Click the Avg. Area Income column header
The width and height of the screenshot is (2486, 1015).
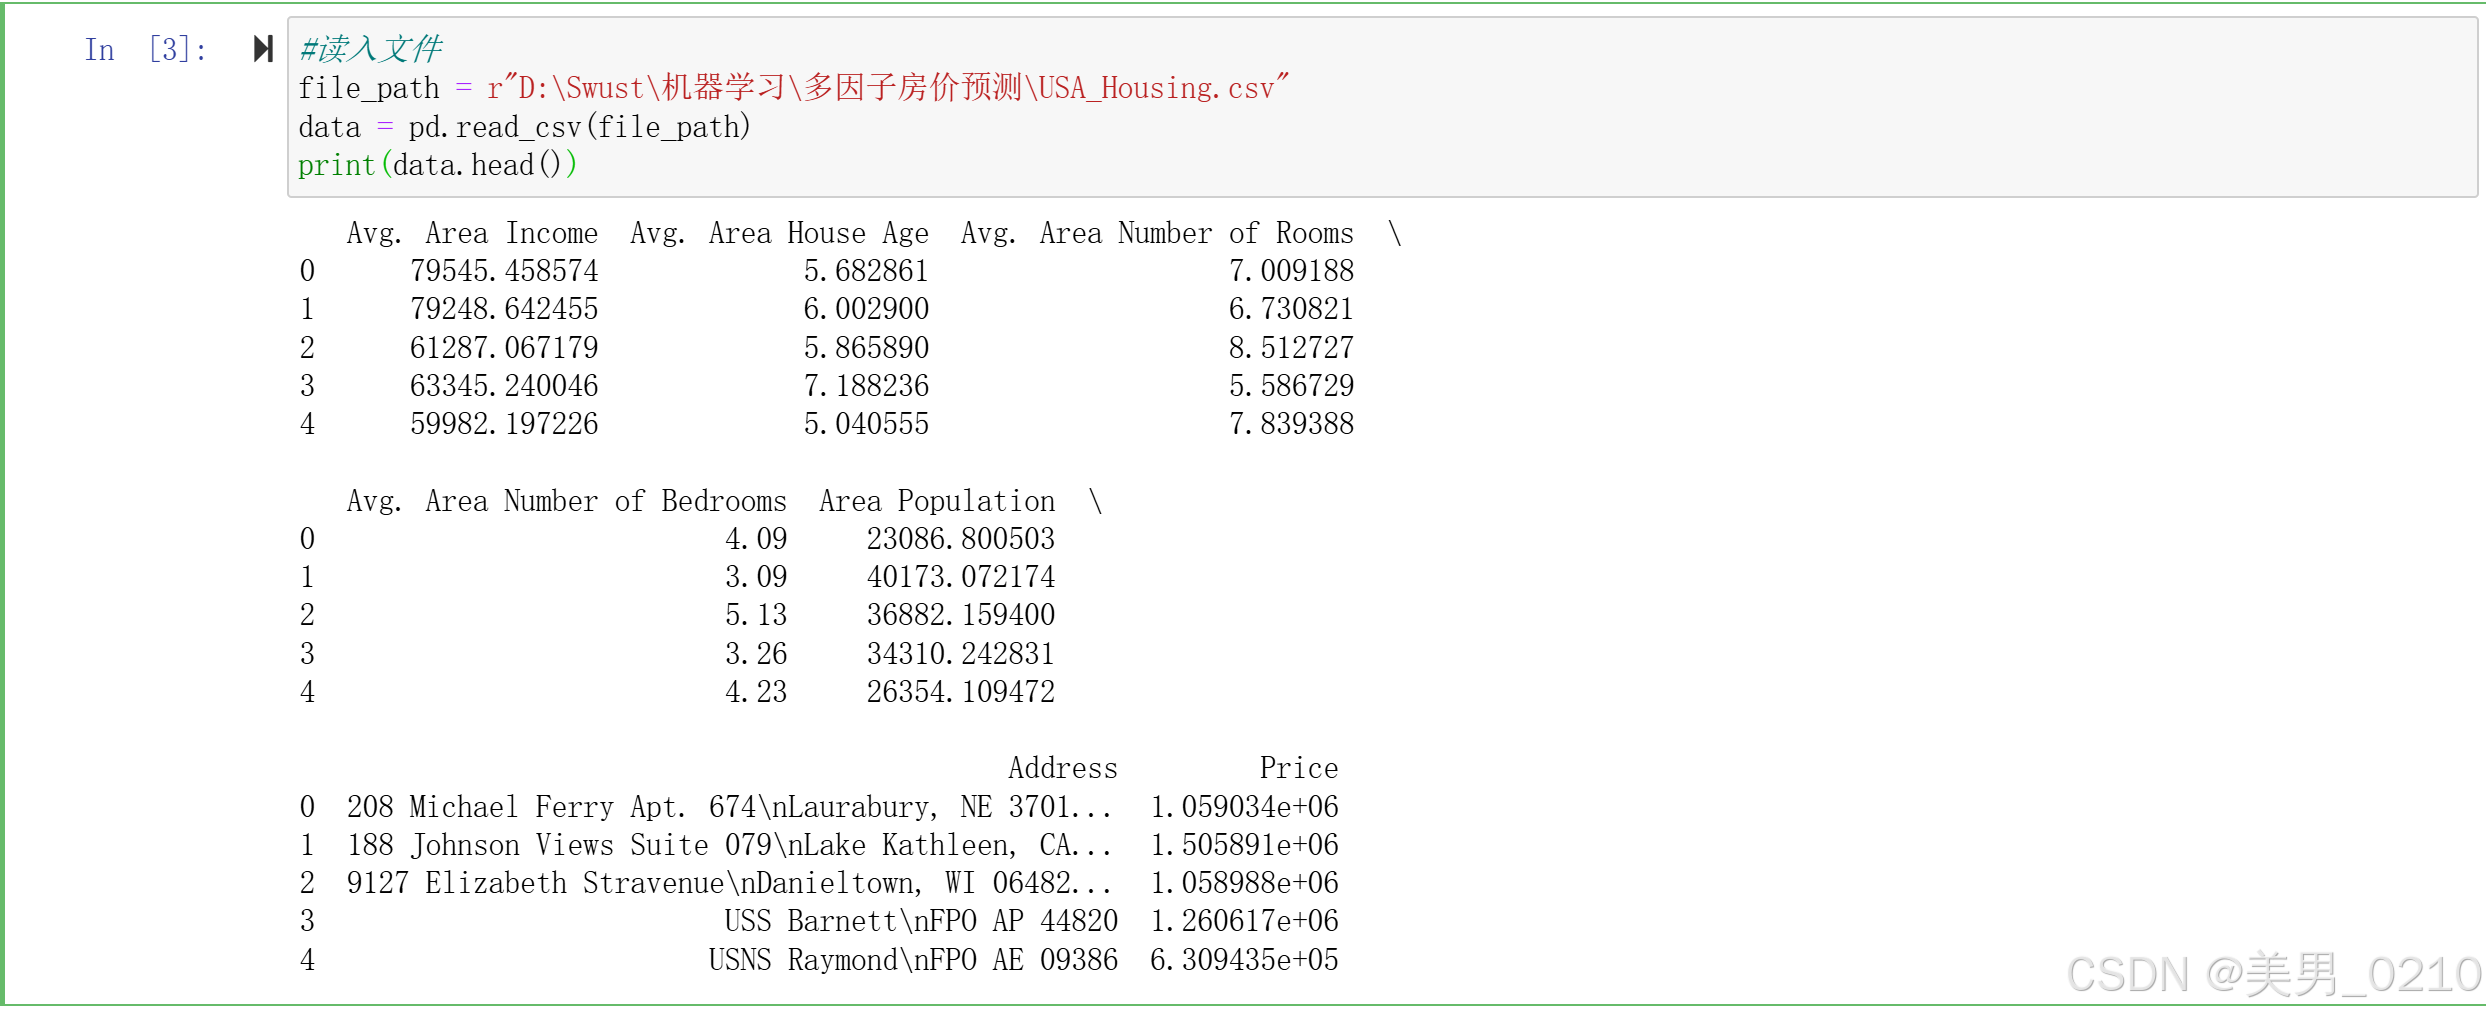pyautogui.click(x=471, y=232)
